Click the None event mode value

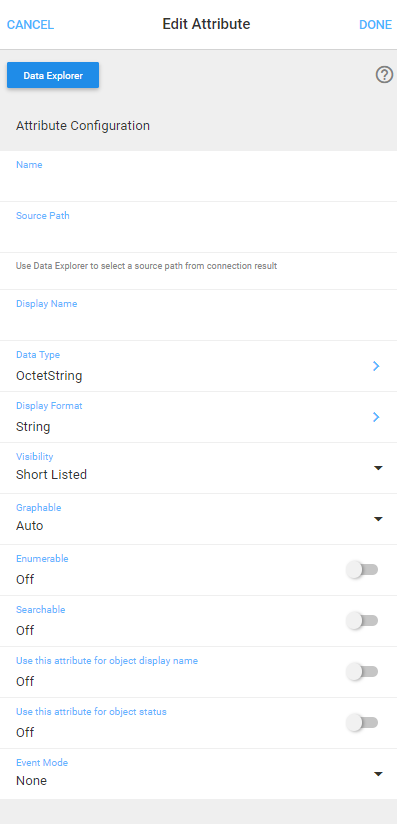[x=32, y=780]
